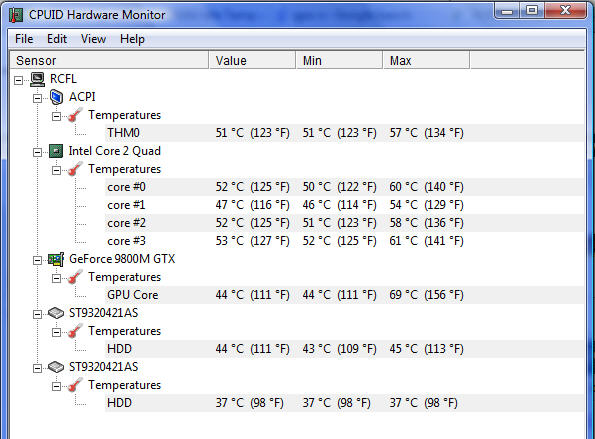Collapse the Intel Core 2 Quad node
The height and width of the screenshot is (439, 595).
pyautogui.click(x=37, y=153)
